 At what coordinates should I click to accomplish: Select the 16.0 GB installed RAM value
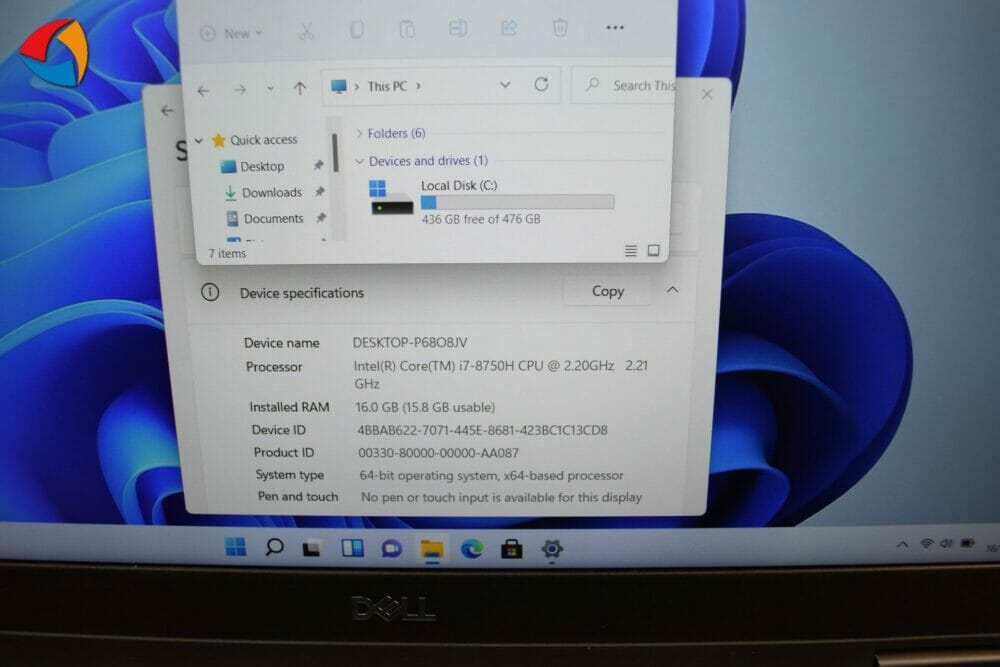(x=425, y=407)
